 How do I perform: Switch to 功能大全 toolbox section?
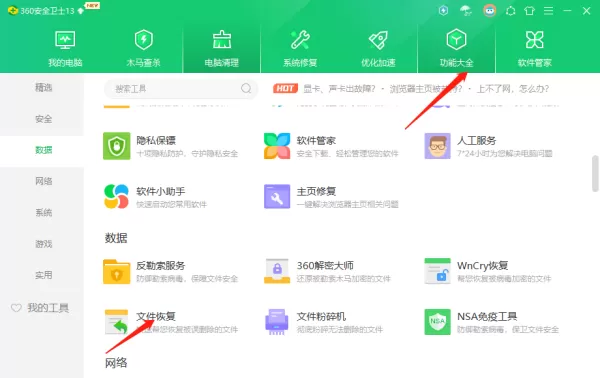456,48
